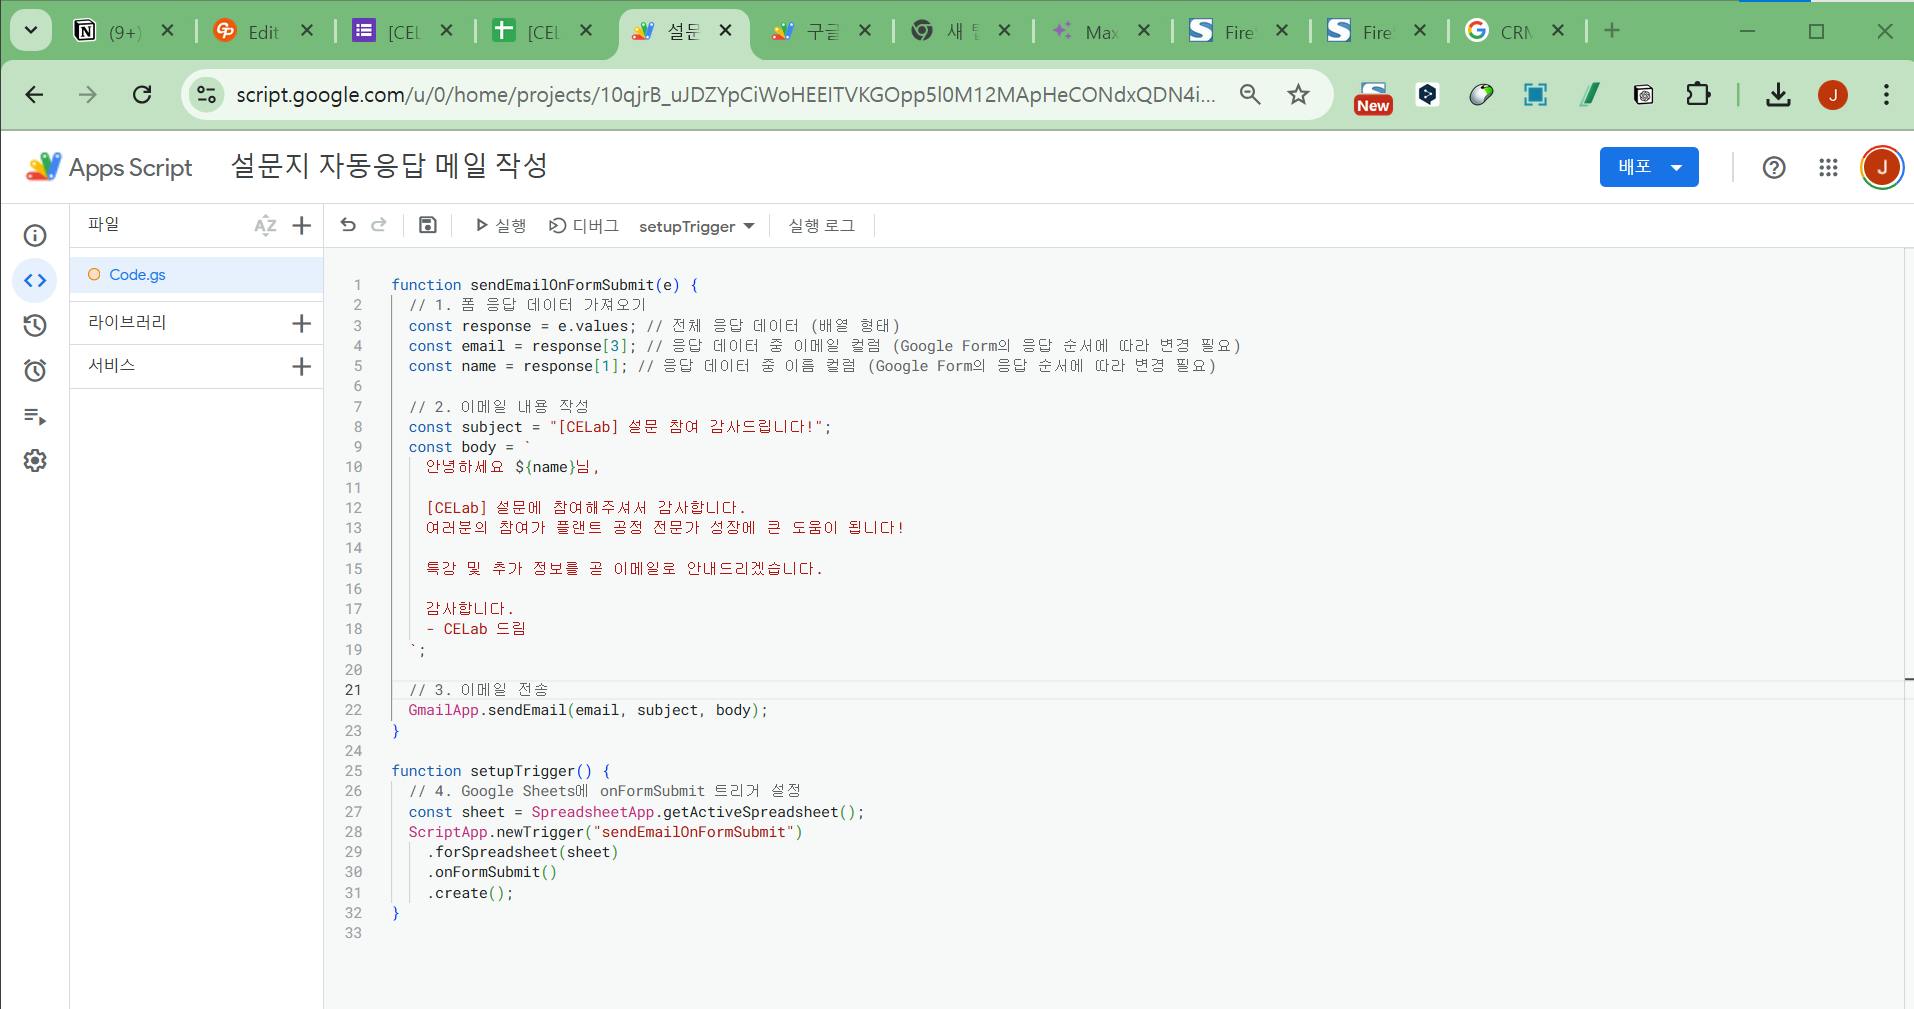The height and width of the screenshot is (1009, 1914).
Task: Close the active Apps Script tab
Action: (x=727, y=31)
